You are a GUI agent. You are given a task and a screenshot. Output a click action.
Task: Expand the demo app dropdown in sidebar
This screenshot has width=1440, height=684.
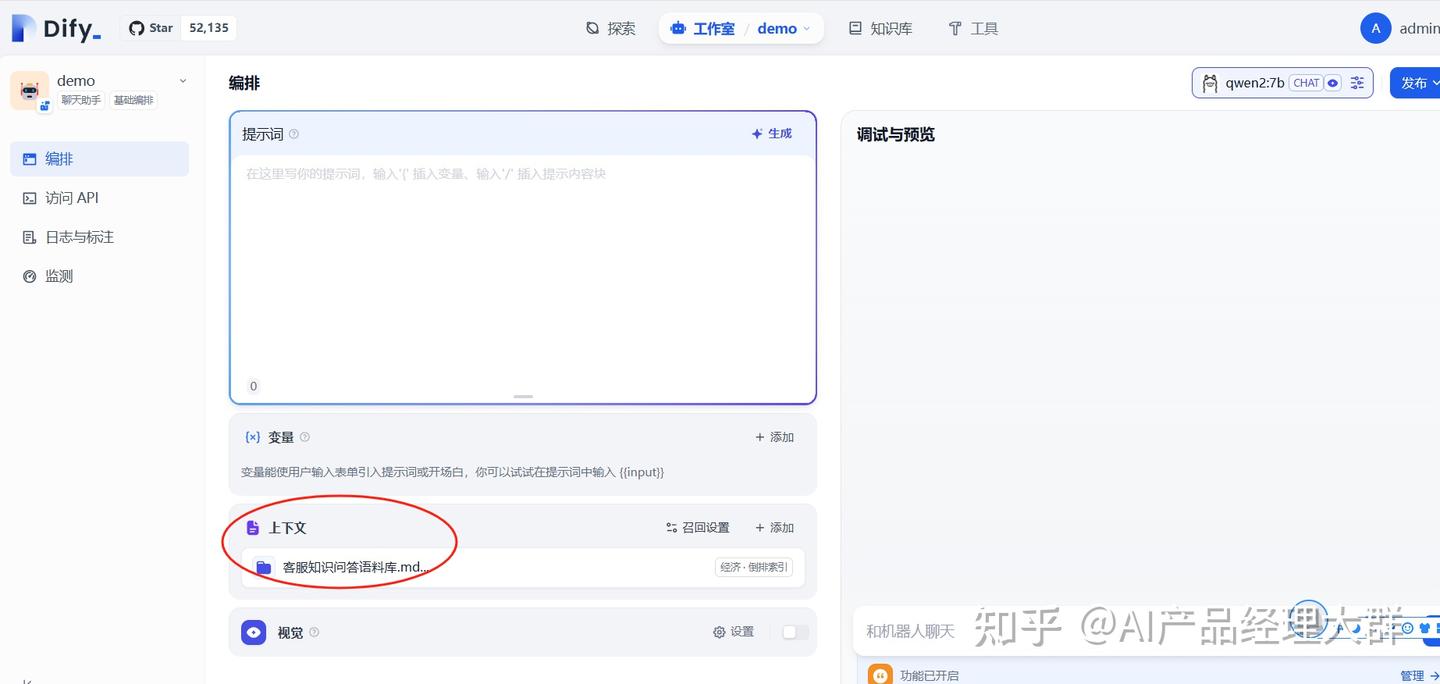tap(182, 81)
